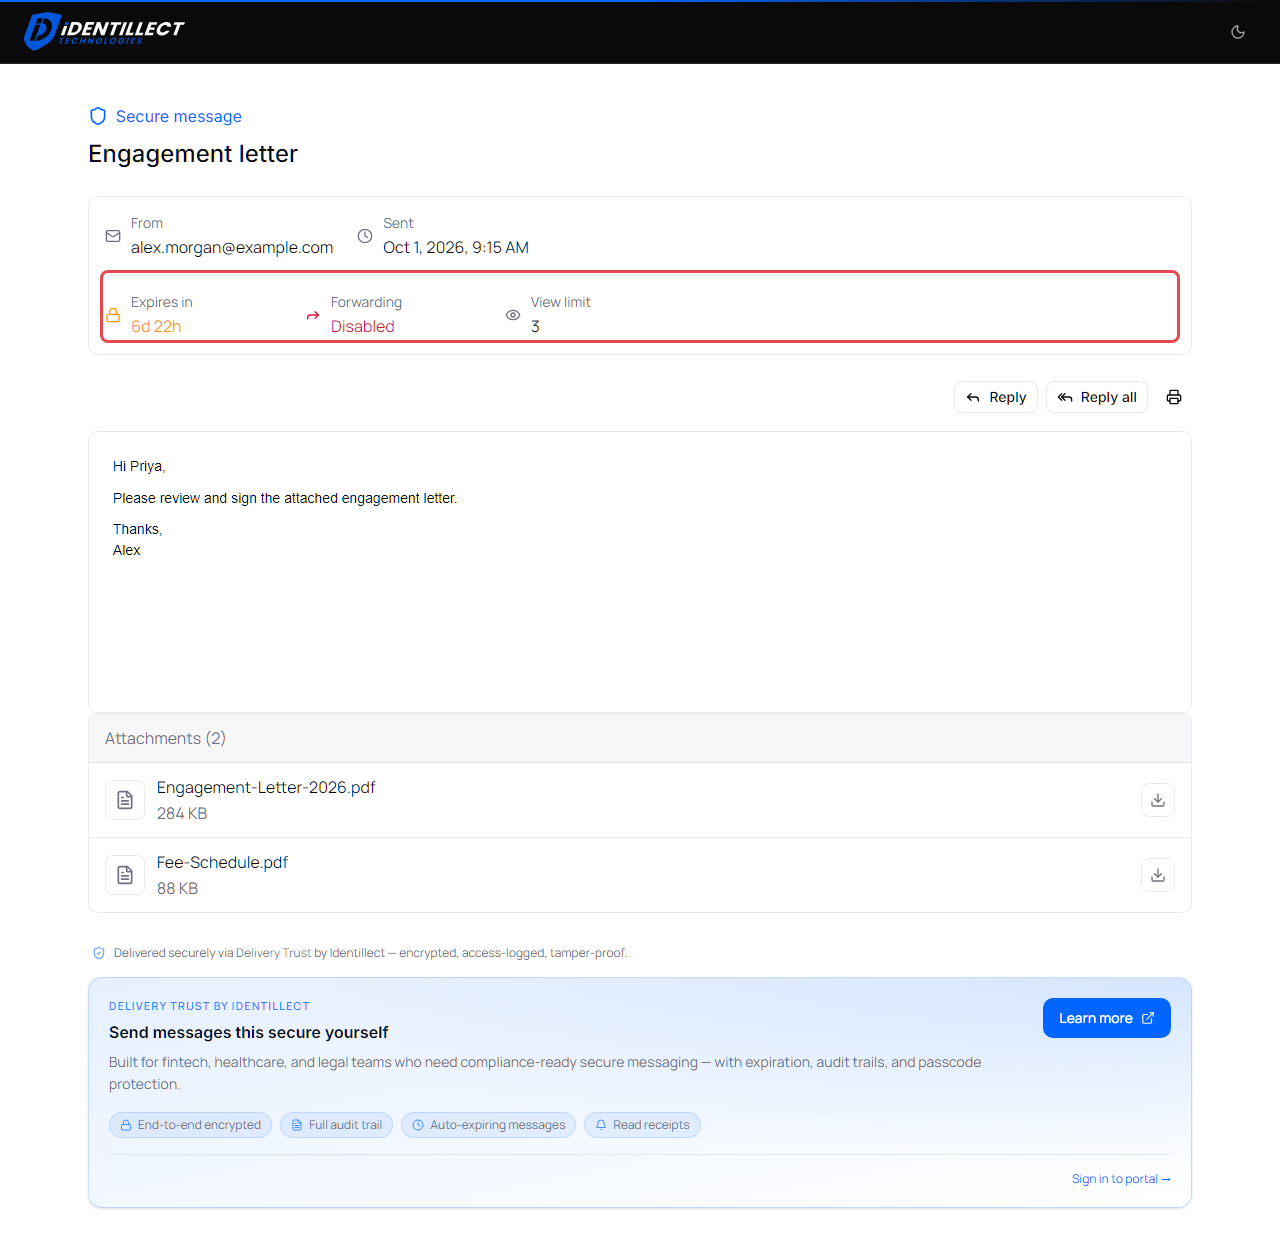Click the 284 KB file size
The height and width of the screenshot is (1248, 1280).
pos(182,814)
